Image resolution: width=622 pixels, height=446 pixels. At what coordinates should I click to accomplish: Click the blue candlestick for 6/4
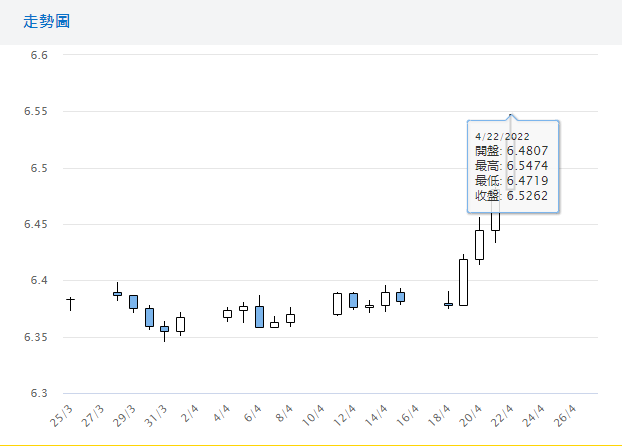[259, 317]
